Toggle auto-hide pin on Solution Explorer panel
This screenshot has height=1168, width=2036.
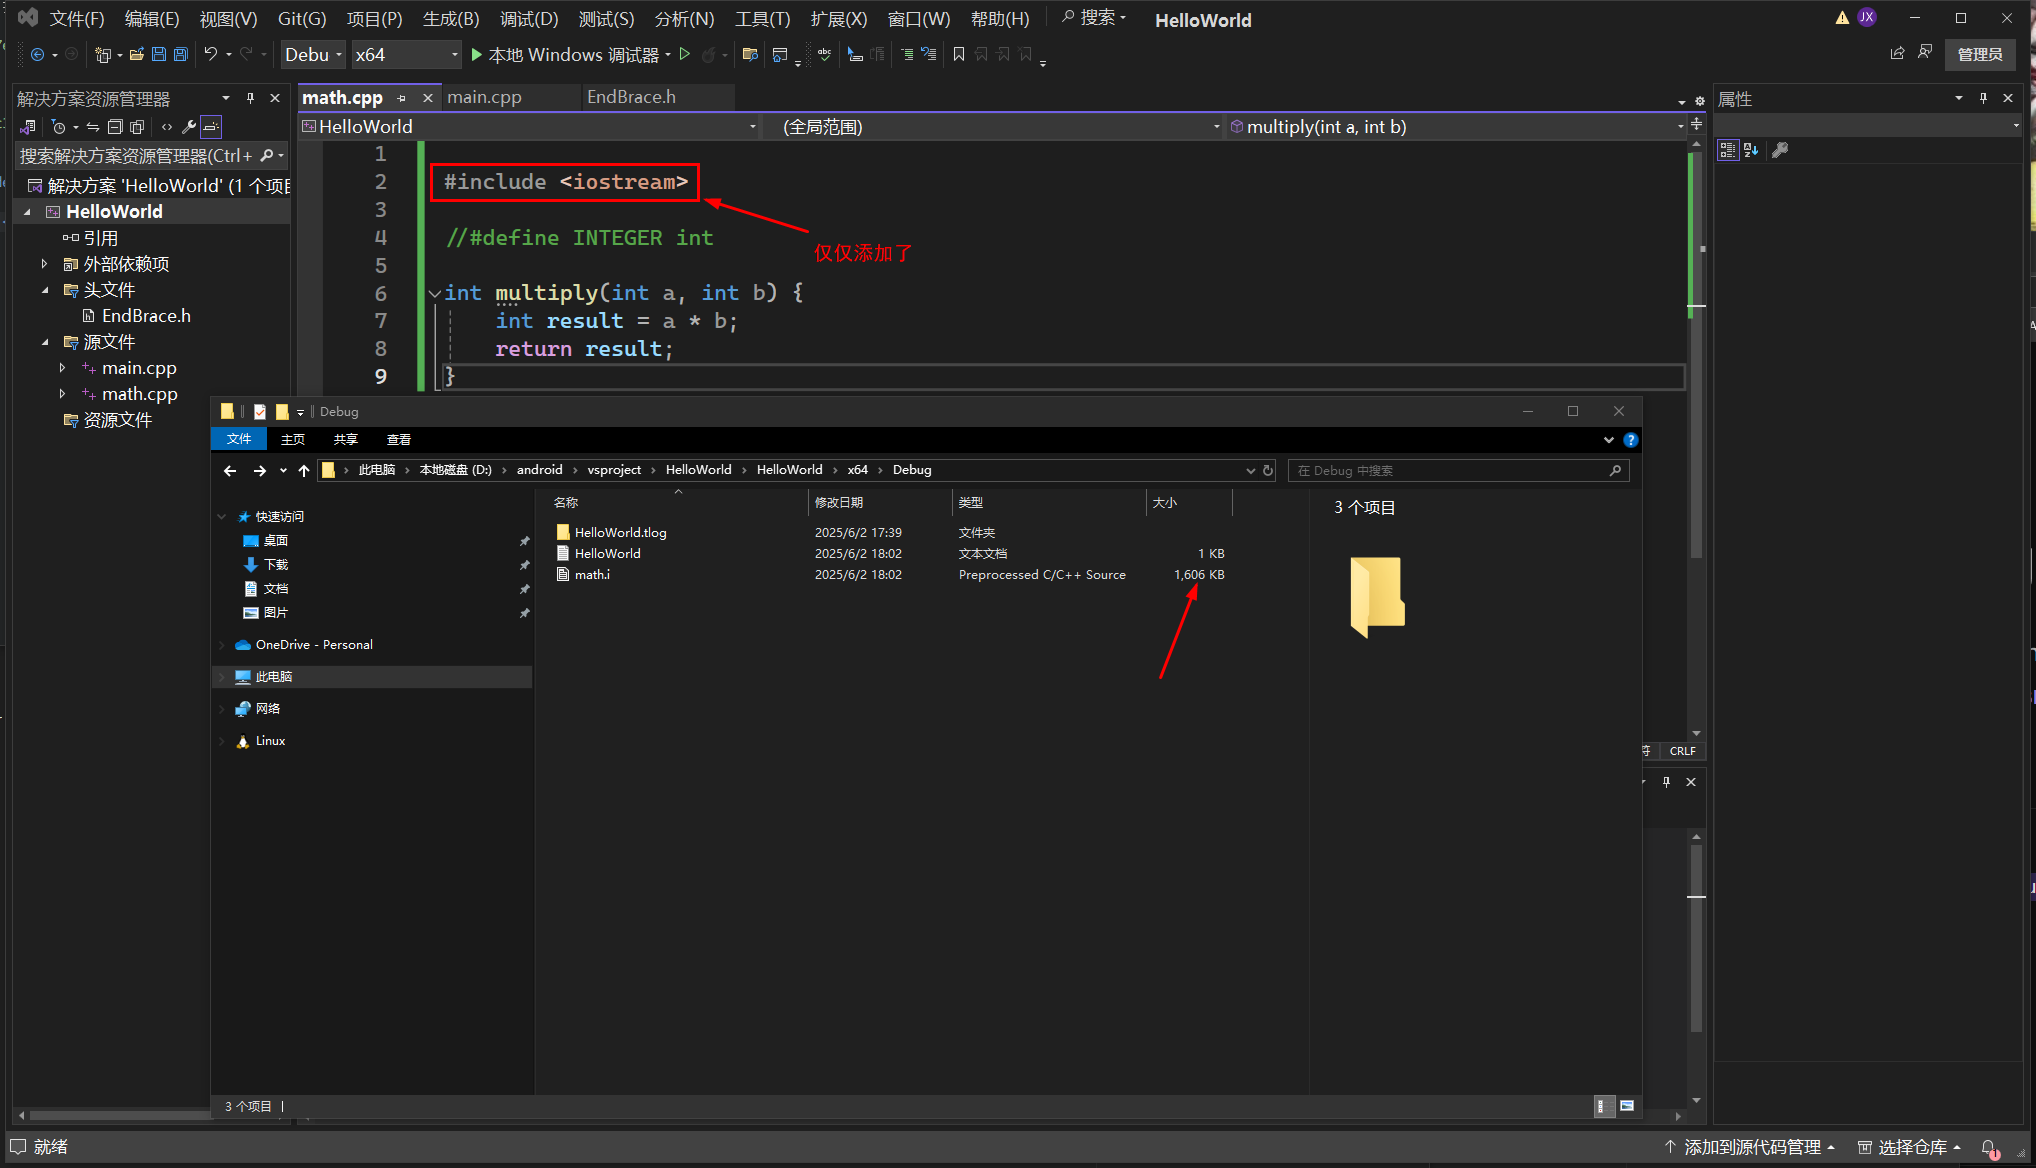point(250,98)
